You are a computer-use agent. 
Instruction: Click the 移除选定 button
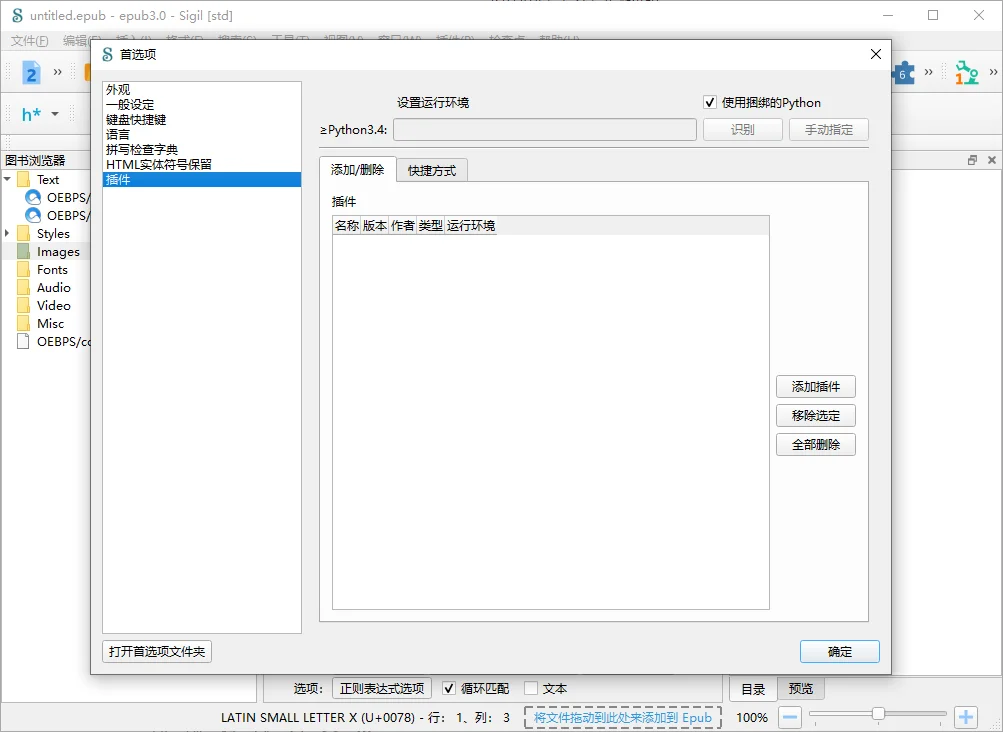816,415
